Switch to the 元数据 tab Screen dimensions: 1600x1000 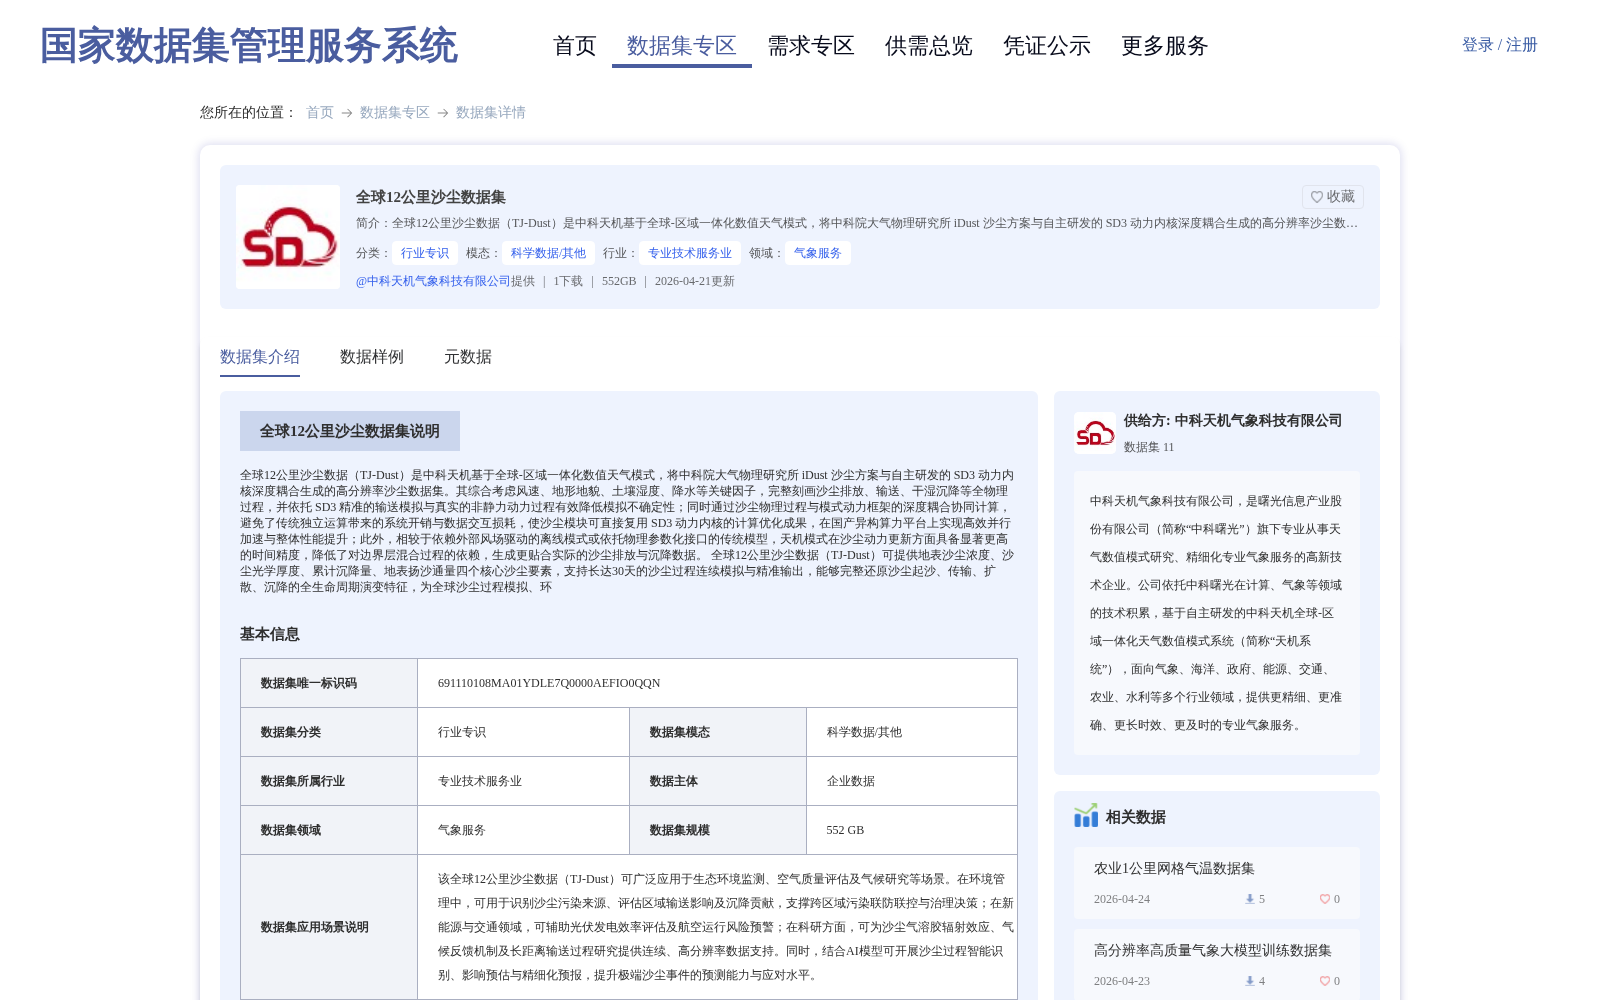pos(468,357)
